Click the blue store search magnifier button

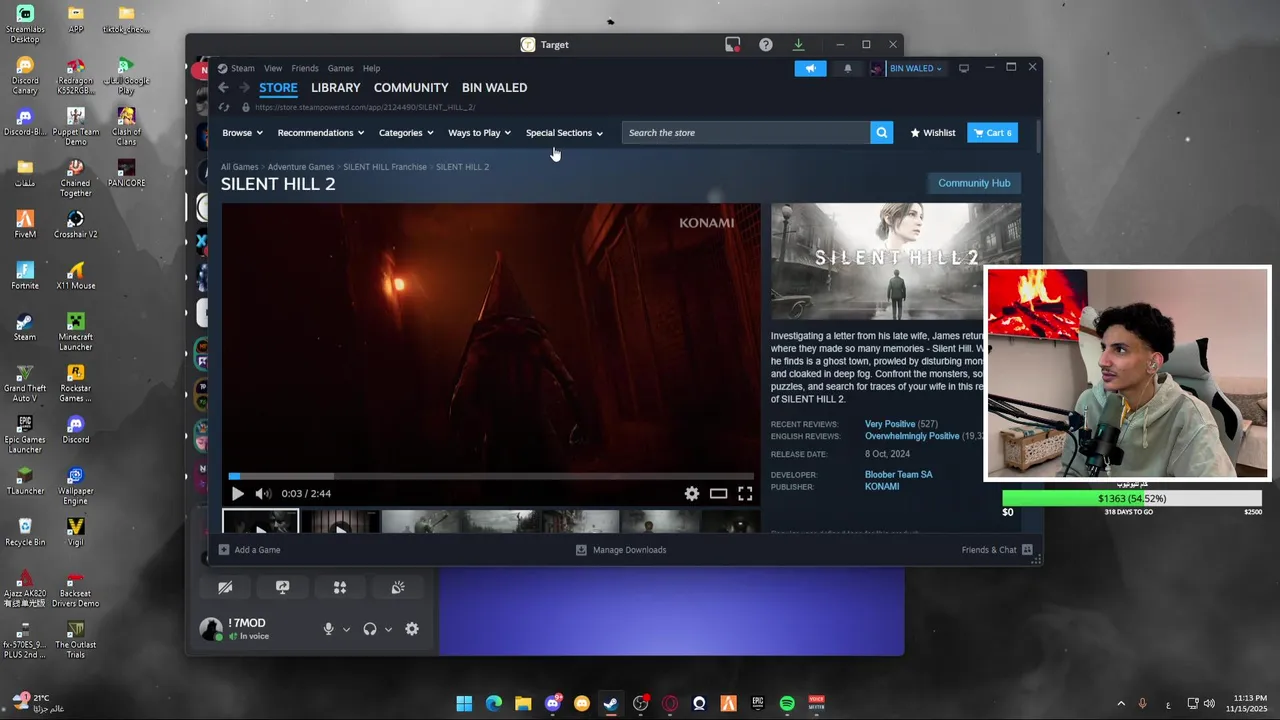click(x=881, y=133)
